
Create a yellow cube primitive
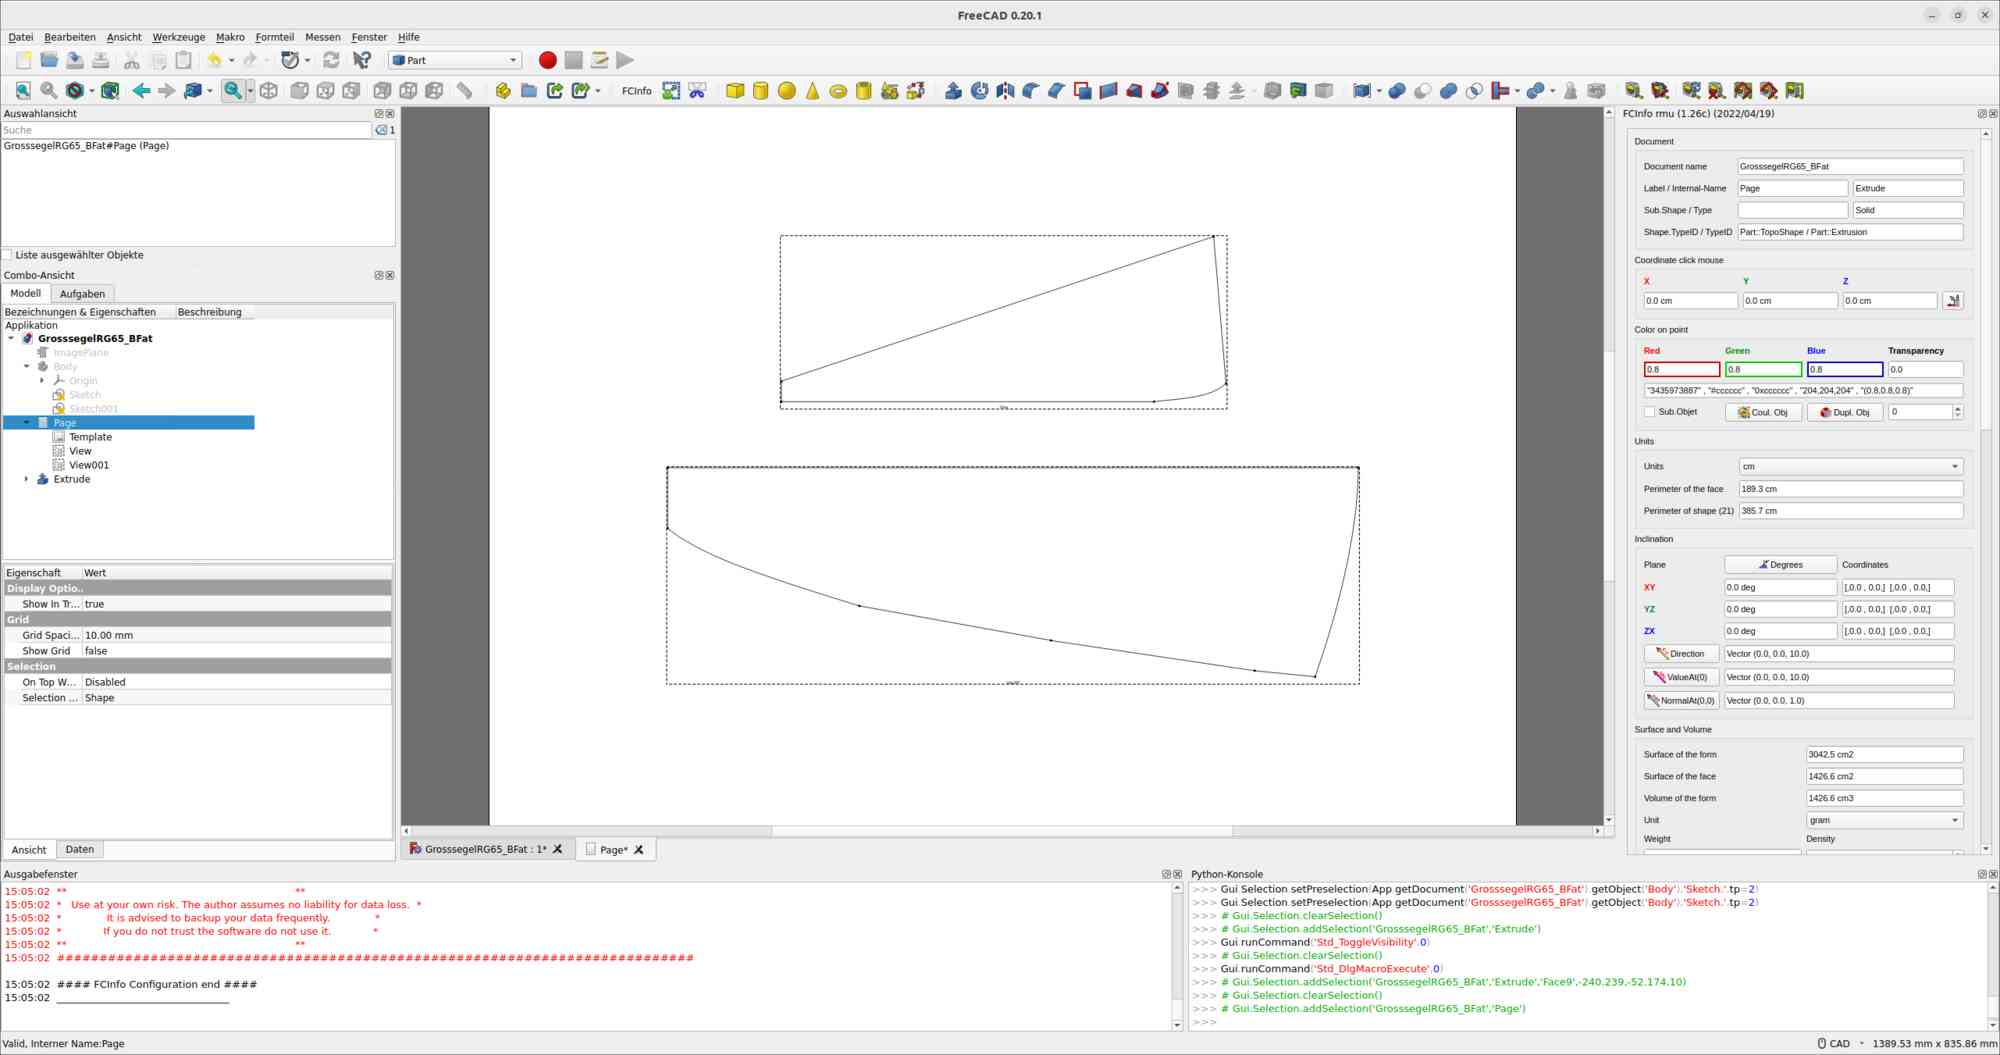click(735, 91)
